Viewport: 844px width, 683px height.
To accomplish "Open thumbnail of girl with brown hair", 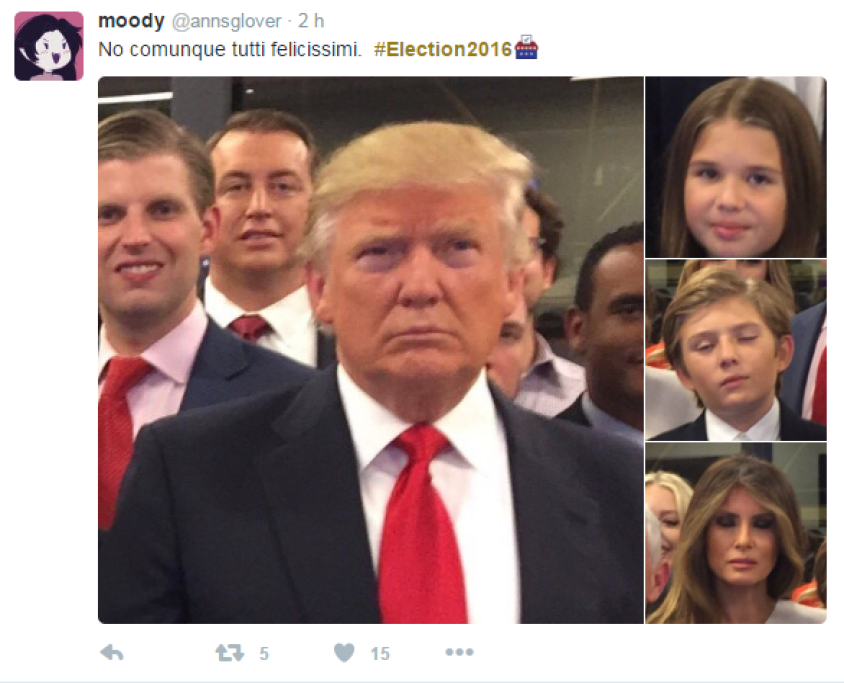I will pyautogui.click(x=736, y=167).
